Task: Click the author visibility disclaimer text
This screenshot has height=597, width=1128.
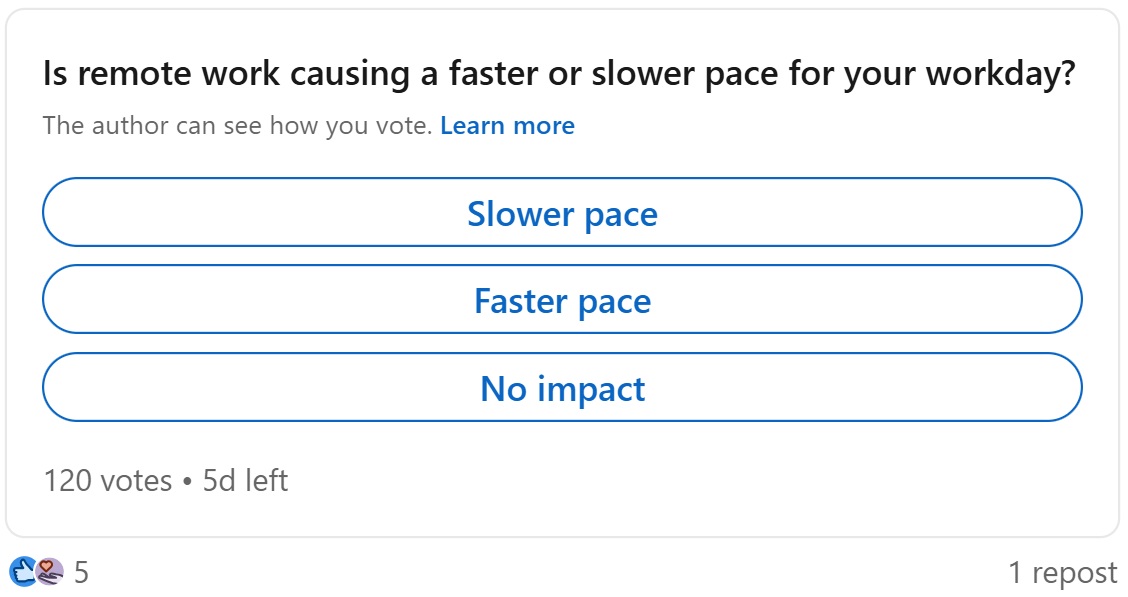Action: [x=232, y=125]
